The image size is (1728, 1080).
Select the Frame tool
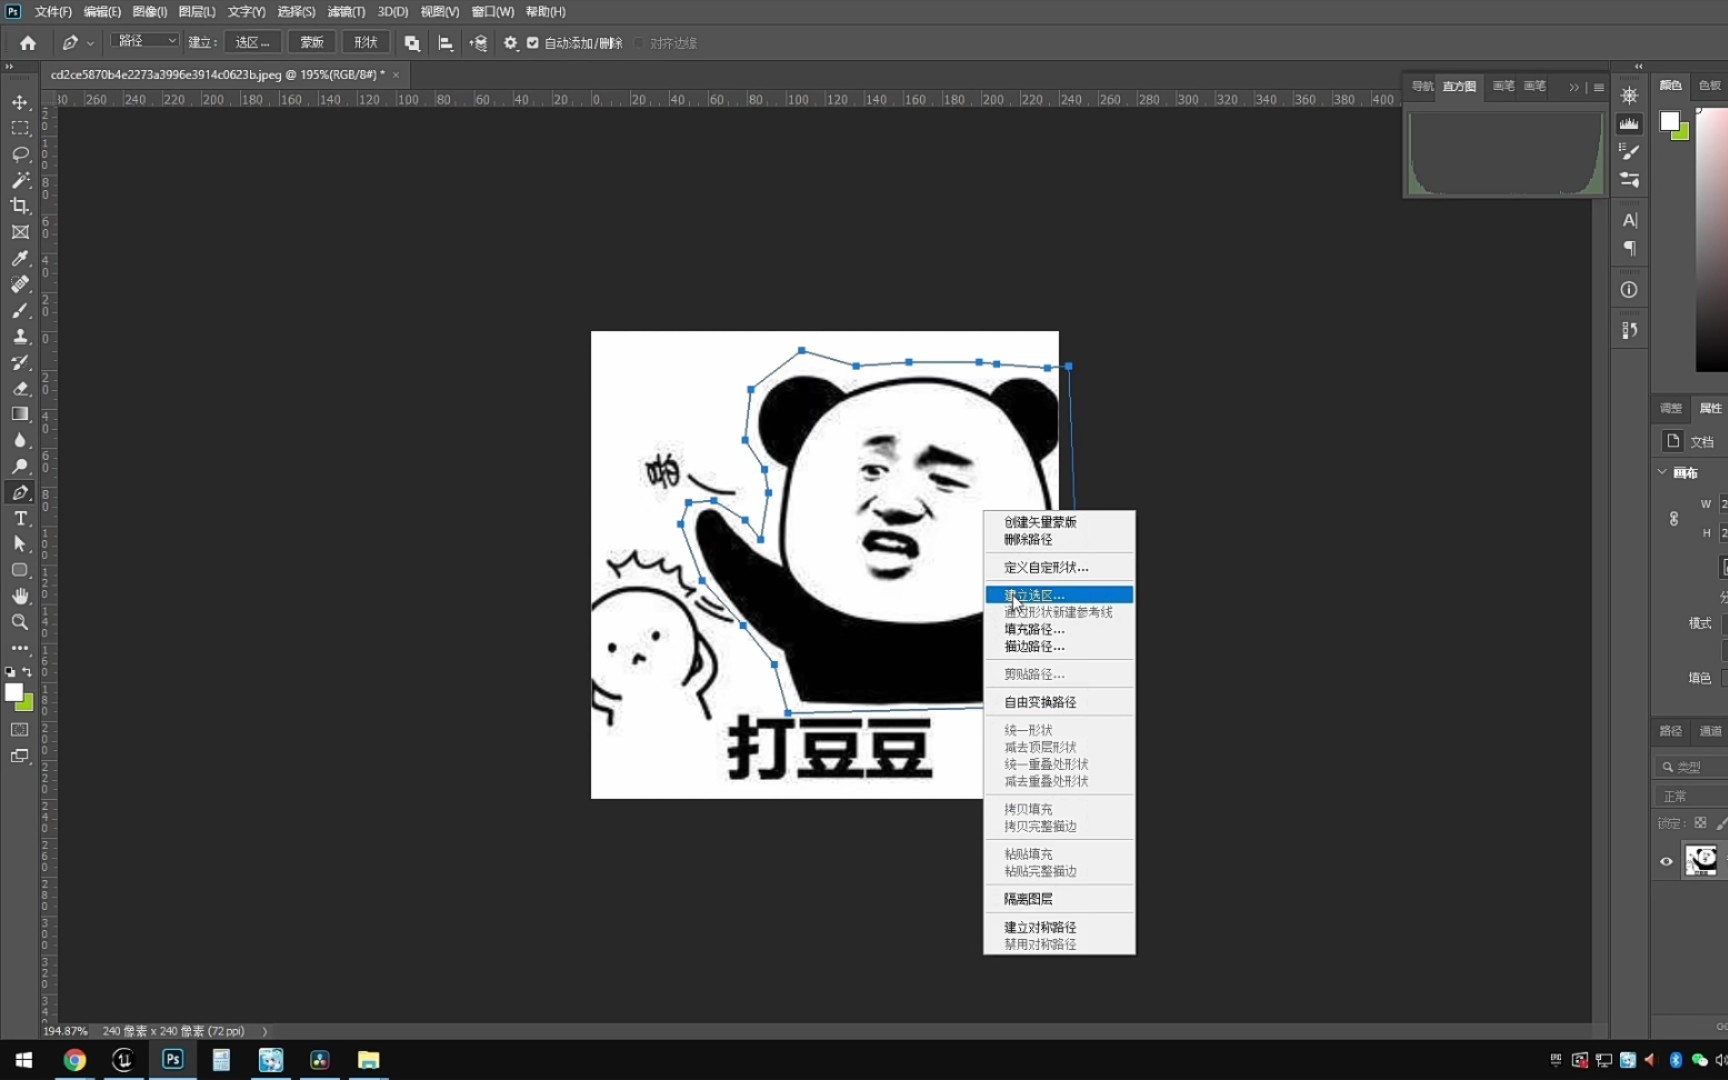pos(20,232)
